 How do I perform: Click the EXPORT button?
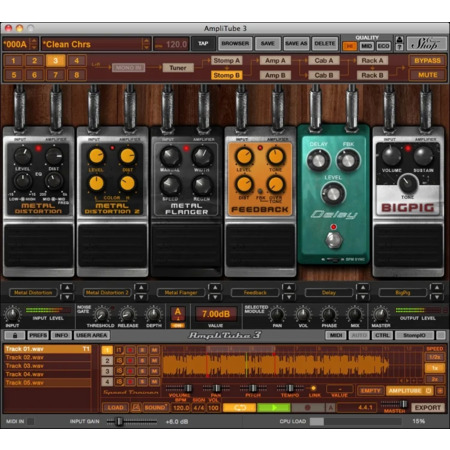428,408
